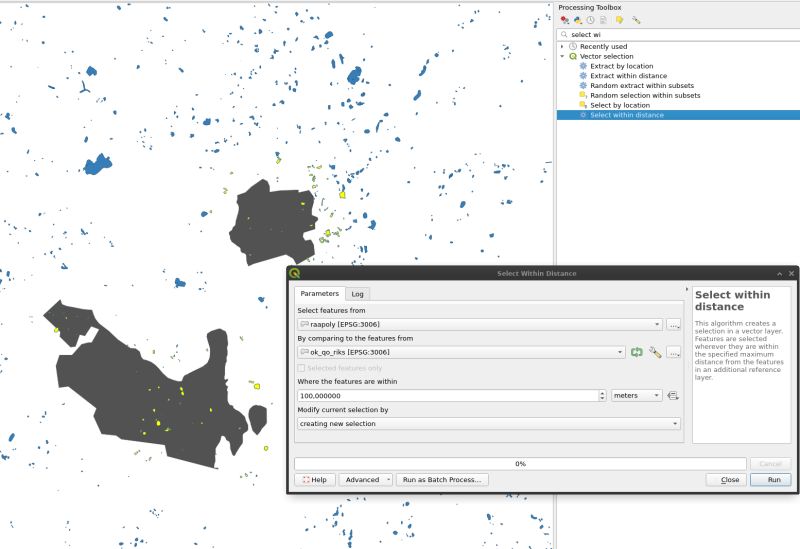The image size is (800, 549).
Task: Click 'Run as Batch Process...' button
Action: [442, 480]
